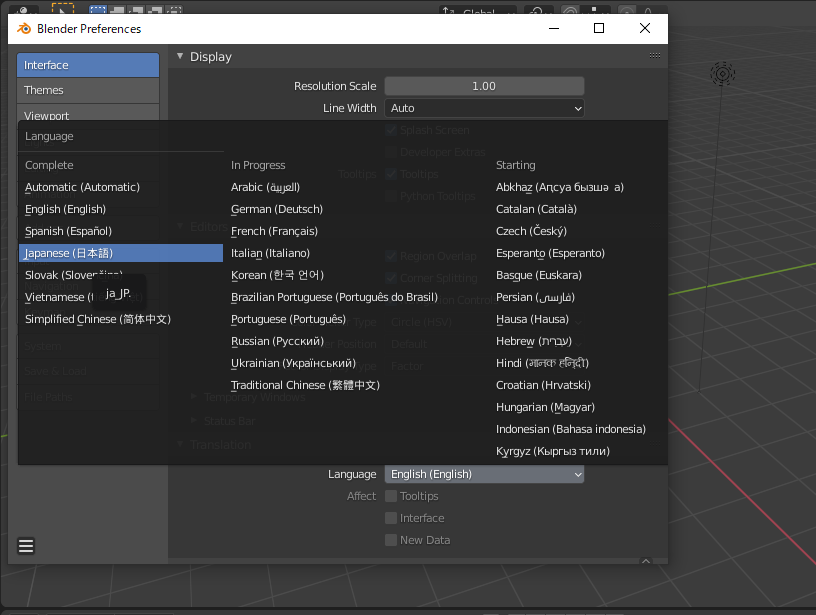Click the Display panel drag grip
This screenshot has width=816, height=615.
point(655,56)
